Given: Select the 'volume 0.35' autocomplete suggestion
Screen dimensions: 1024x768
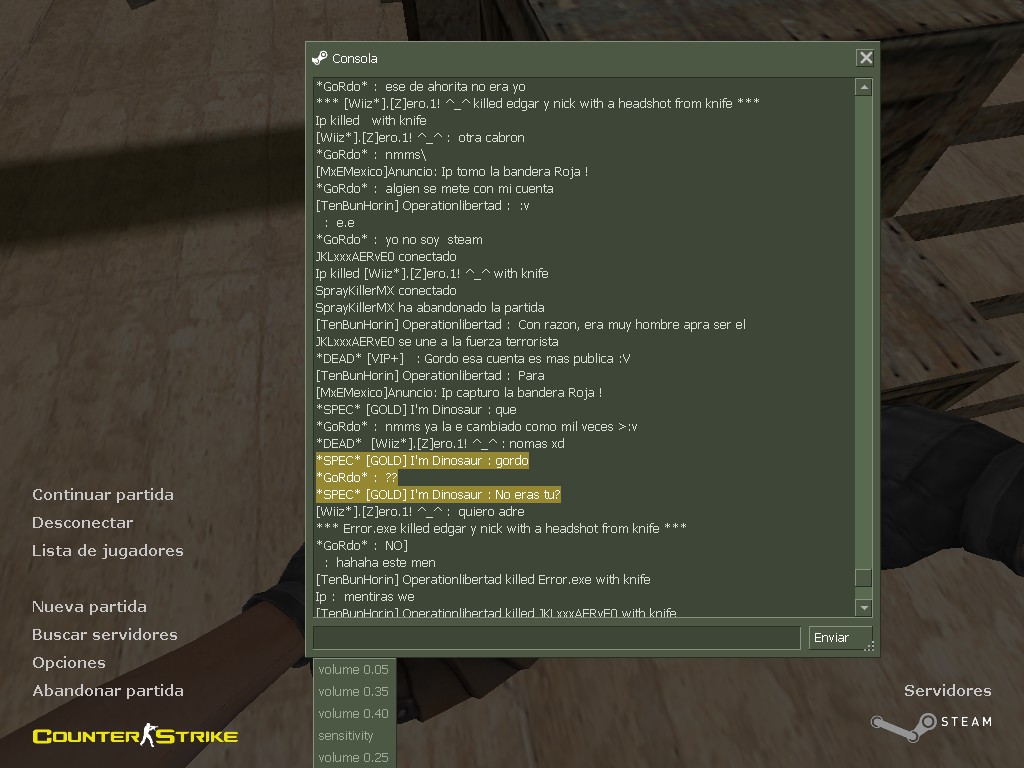Looking at the screenshot, I should coord(353,692).
